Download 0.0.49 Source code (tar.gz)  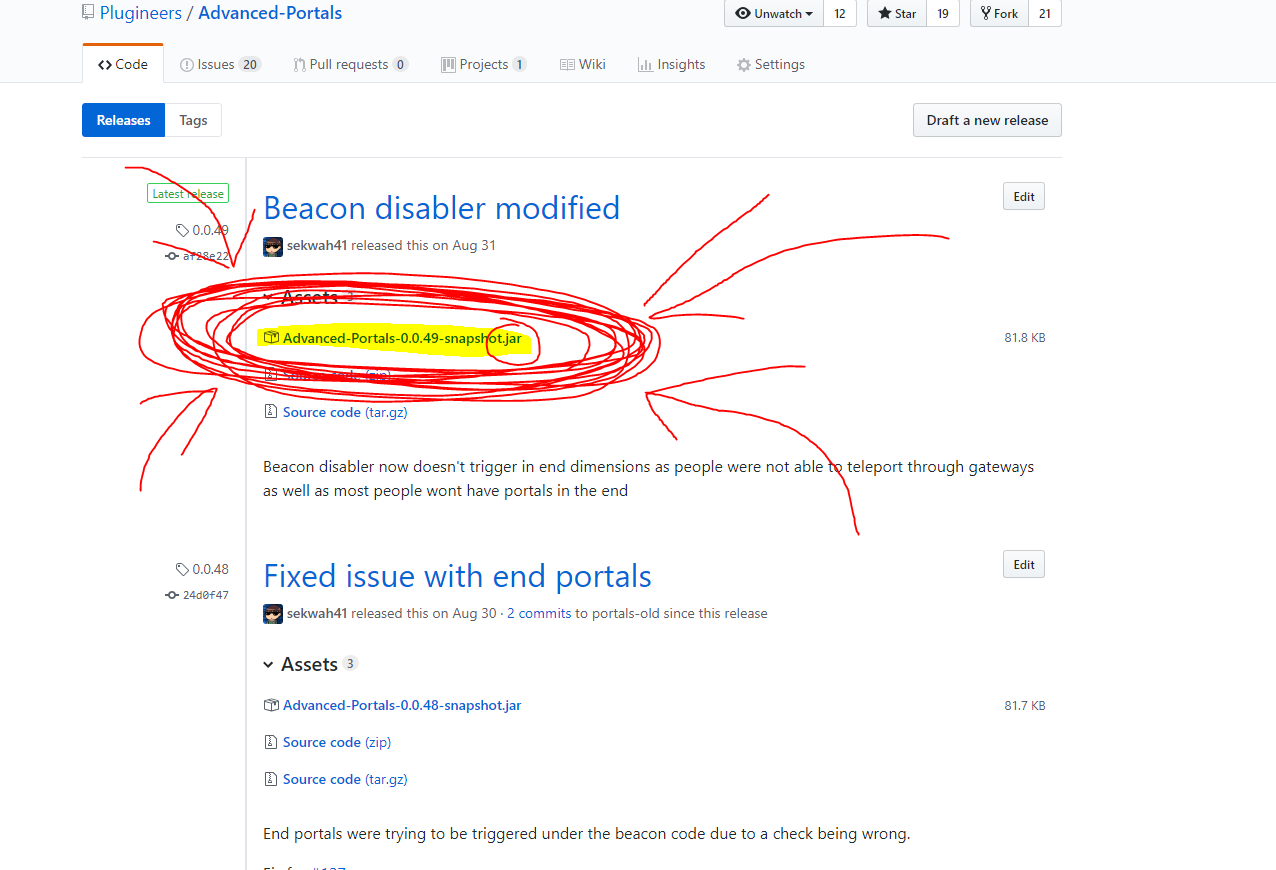tap(345, 412)
